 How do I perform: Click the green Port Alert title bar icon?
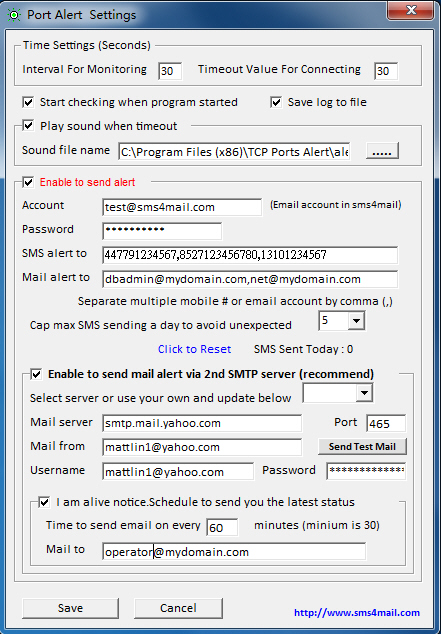(14, 15)
